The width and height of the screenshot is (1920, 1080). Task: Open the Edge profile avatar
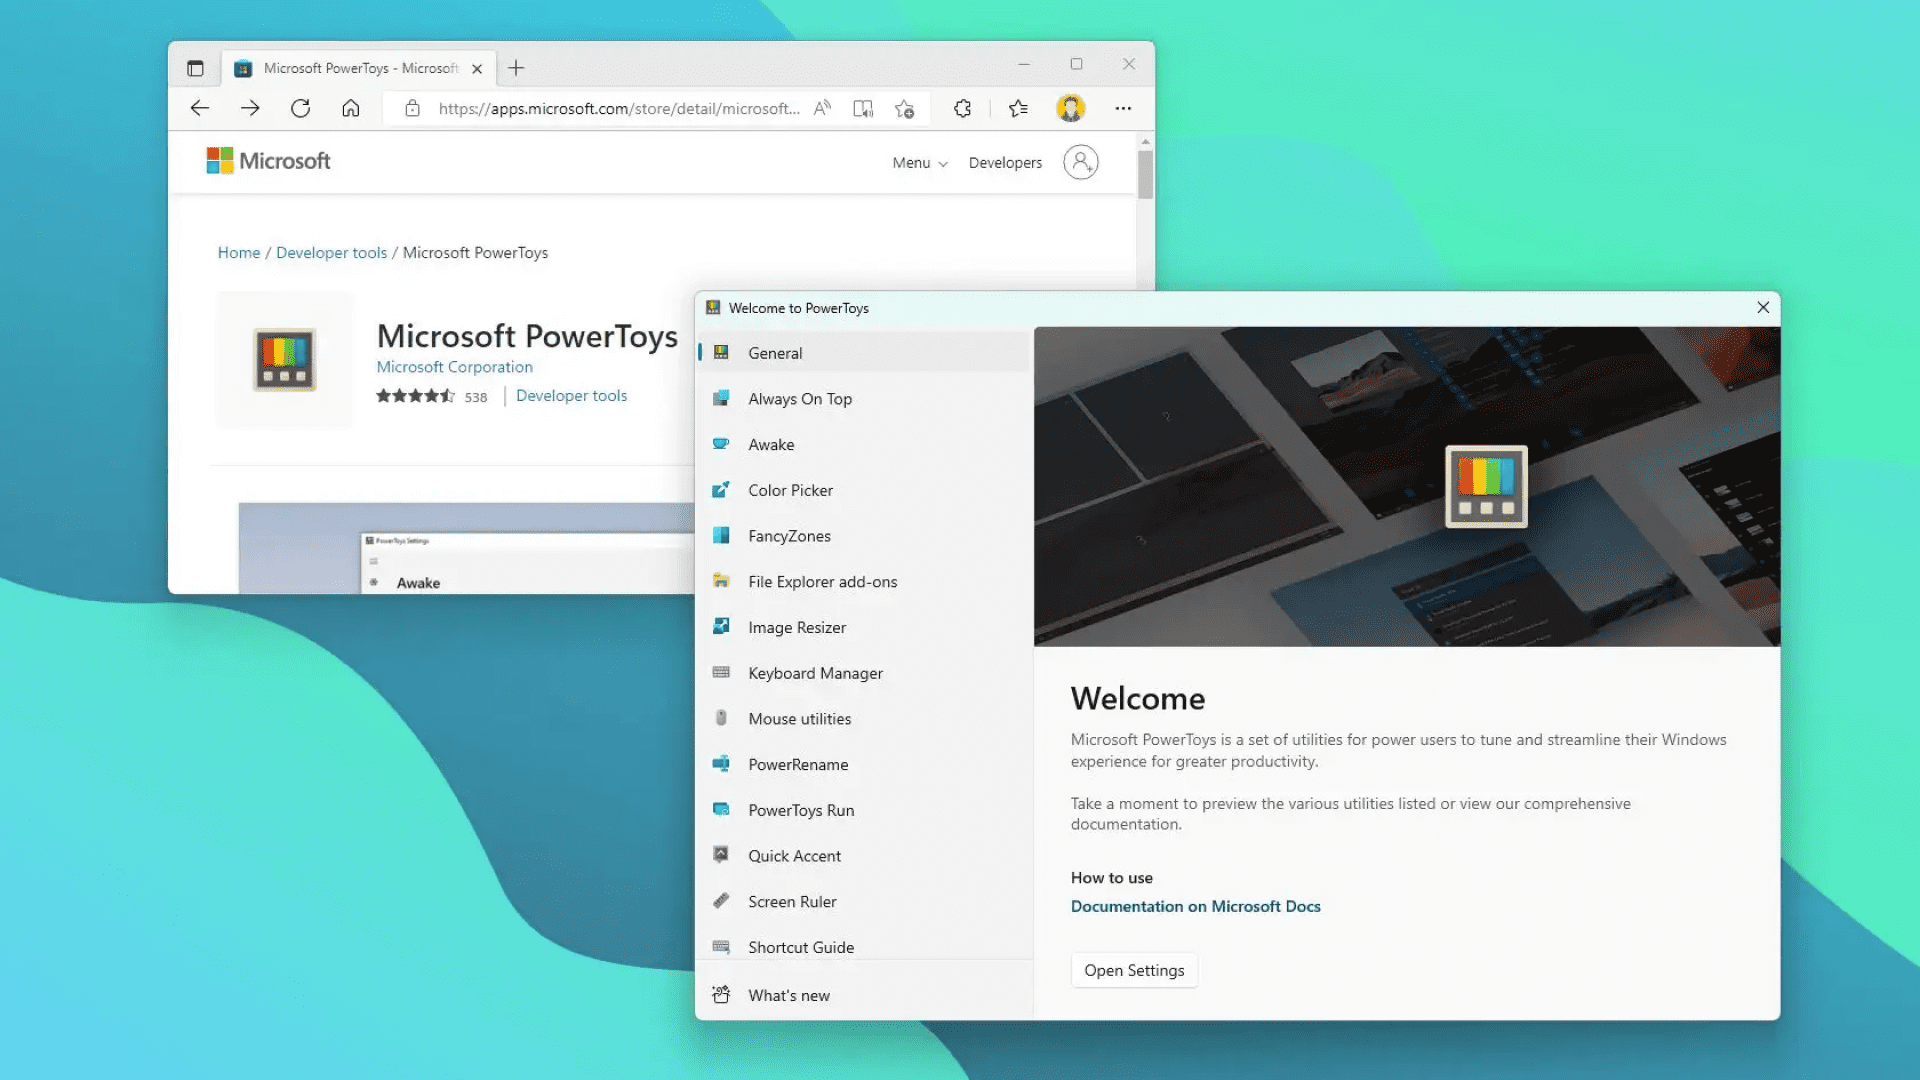(1071, 108)
